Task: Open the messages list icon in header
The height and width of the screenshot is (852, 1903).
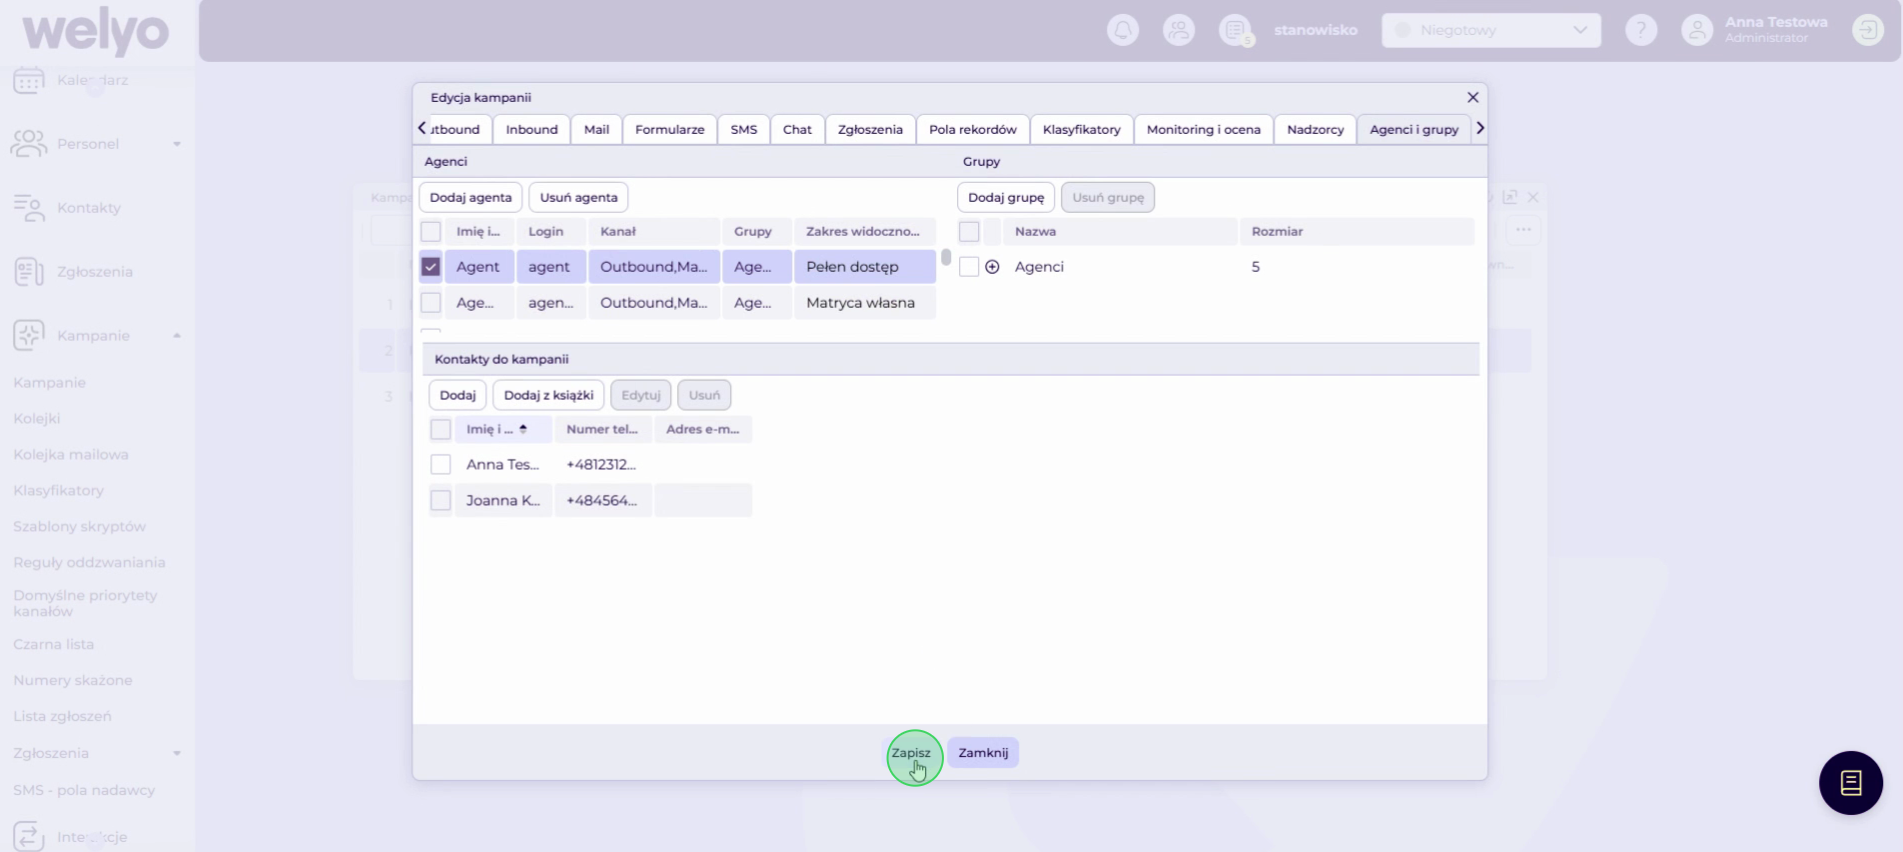Action: (1236, 30)
